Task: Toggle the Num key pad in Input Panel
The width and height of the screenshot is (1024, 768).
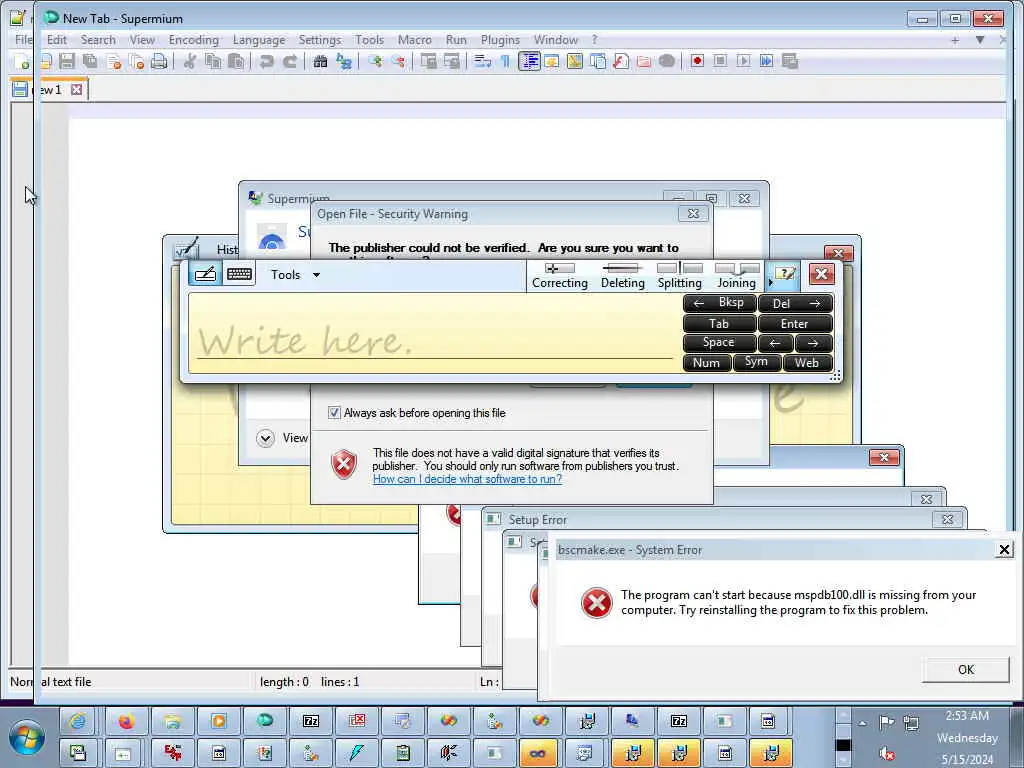Action: (x=706, y=362)
